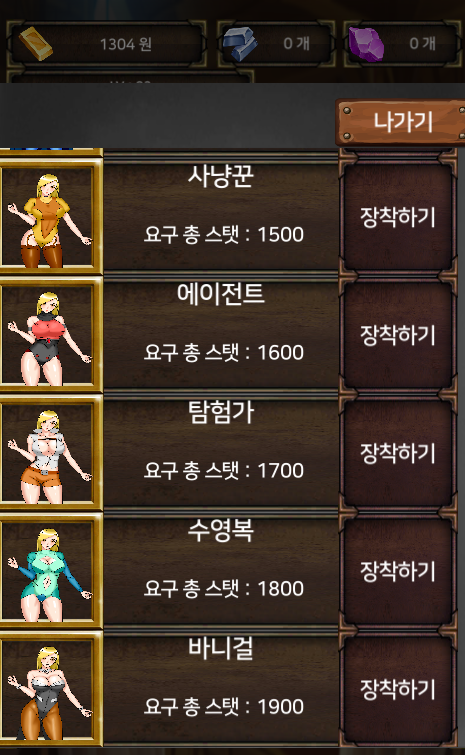Equip the 바니걸 costume with 장착하기
The image size is (465, 755).
click(398, 689)
